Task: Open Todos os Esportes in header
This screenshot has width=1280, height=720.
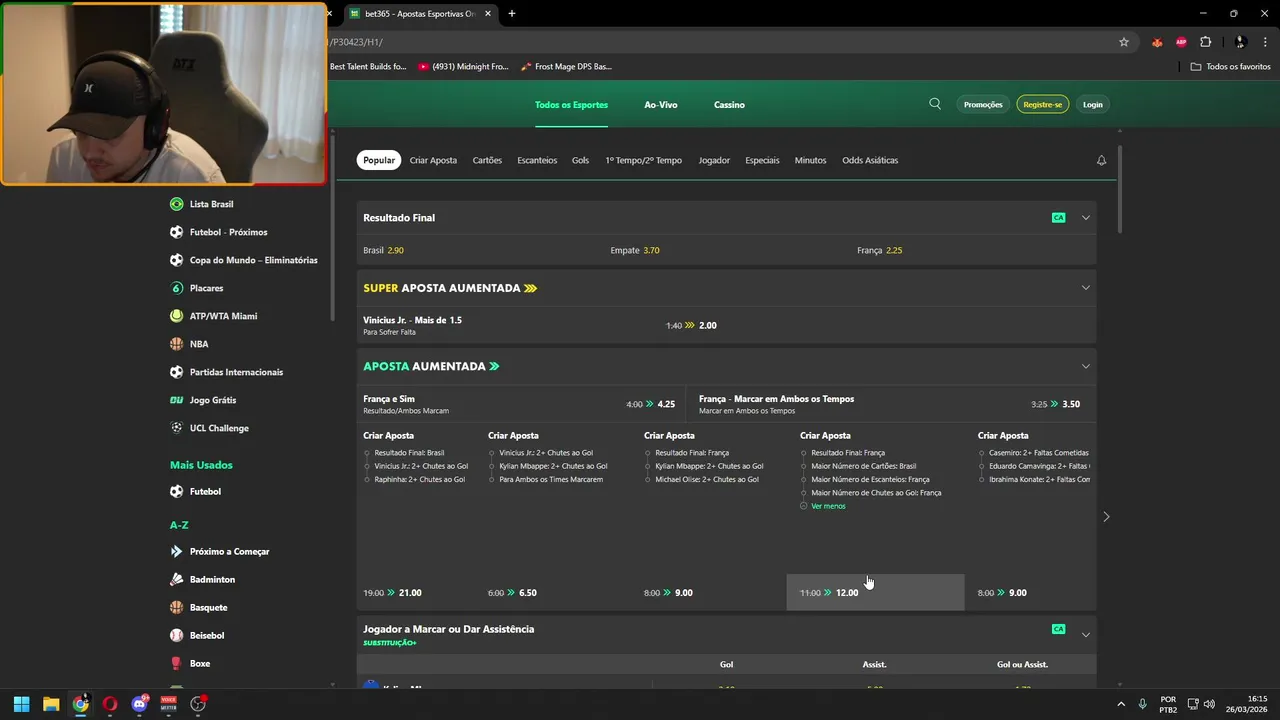Action: (x=571, y=105)
